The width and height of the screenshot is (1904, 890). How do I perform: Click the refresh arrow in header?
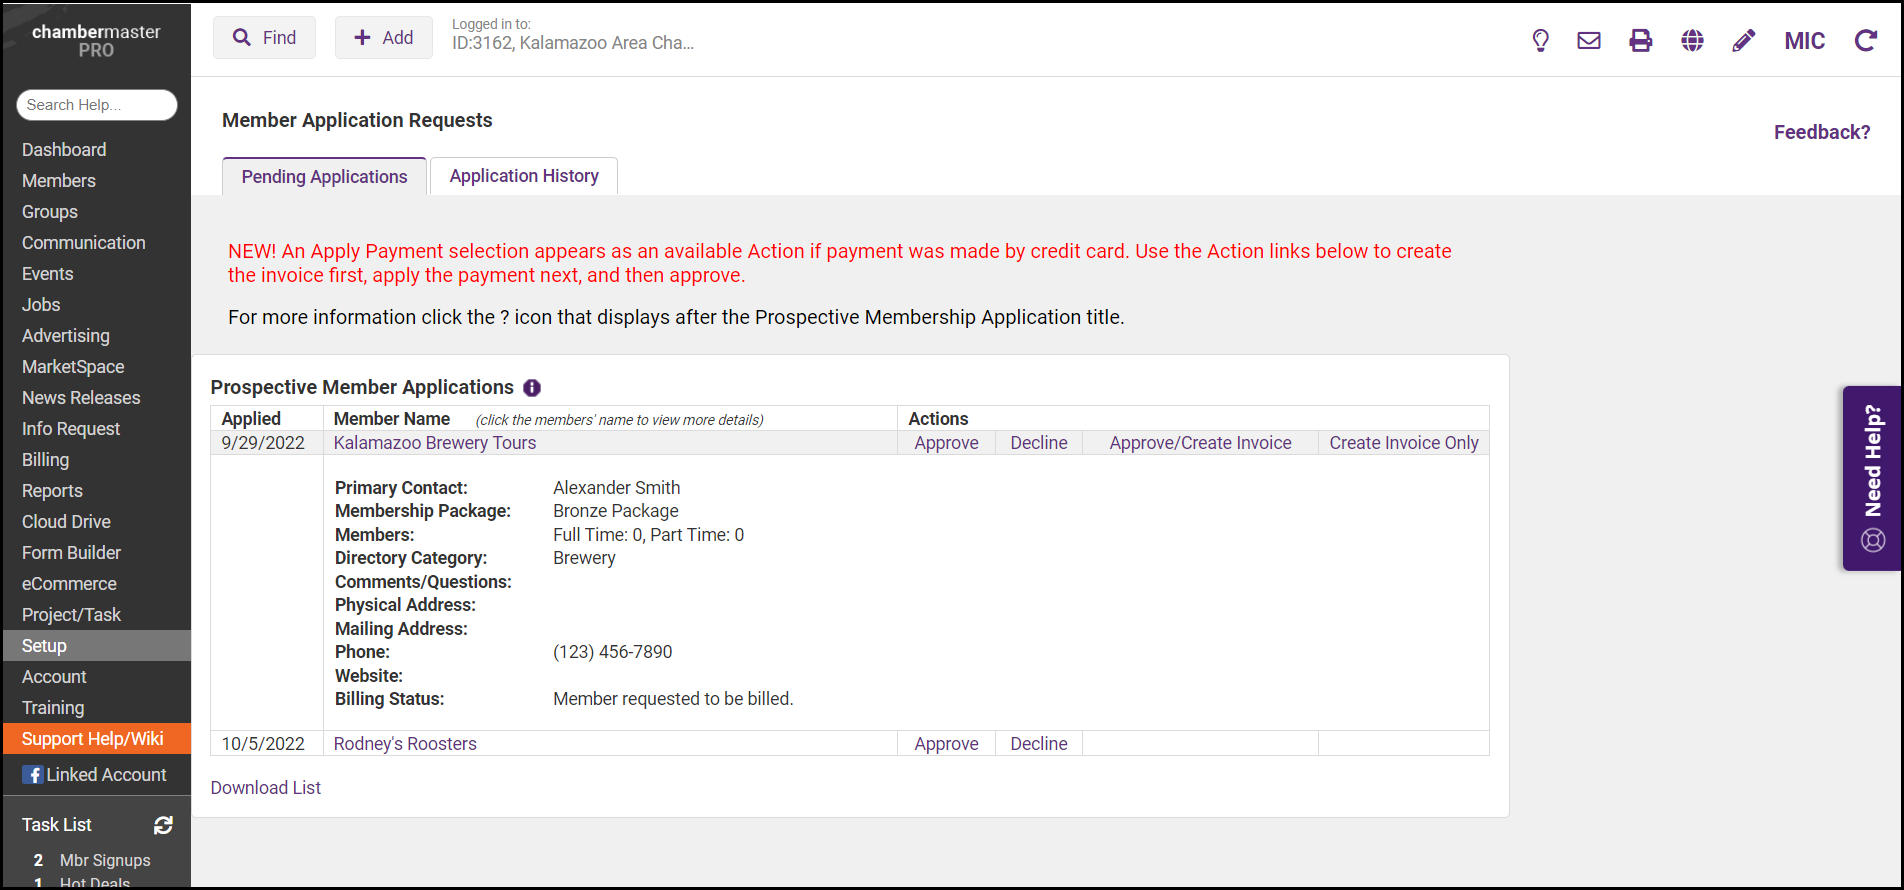(x=1866, y=40)
